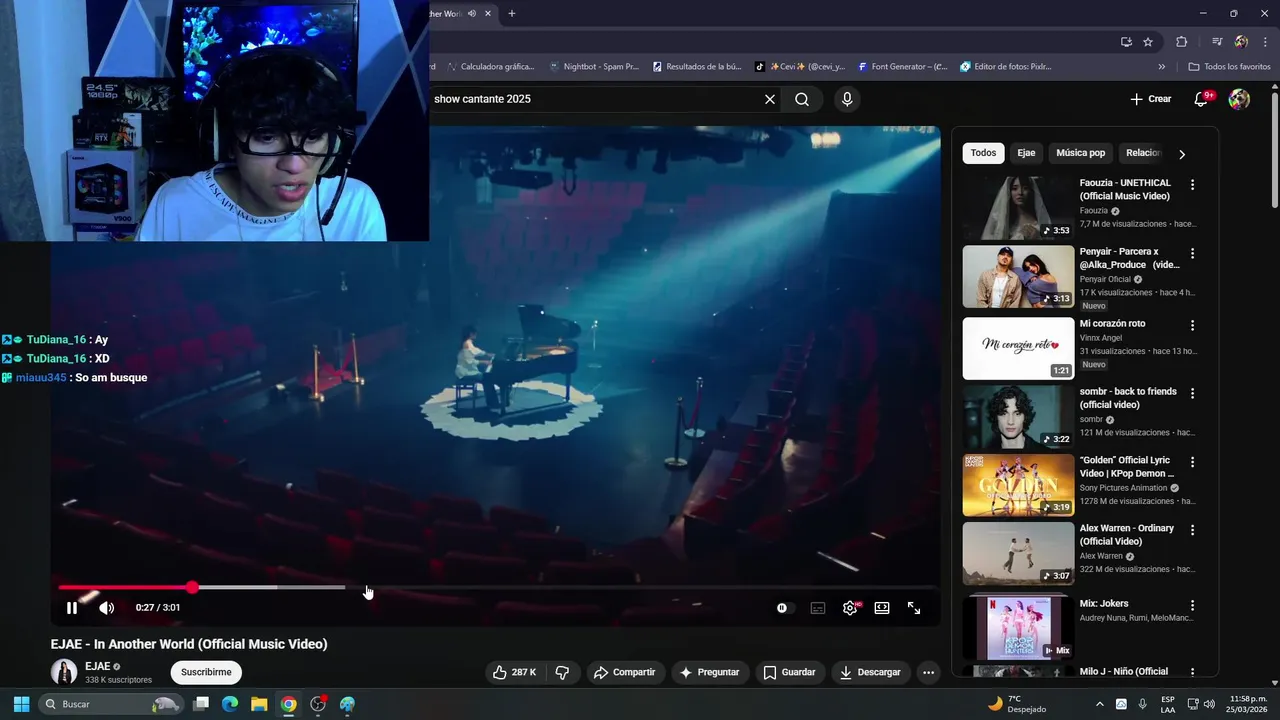Select the Música pop filter chip
Viewport: 1280px width, 720px height.
(x=1081, y=153)
